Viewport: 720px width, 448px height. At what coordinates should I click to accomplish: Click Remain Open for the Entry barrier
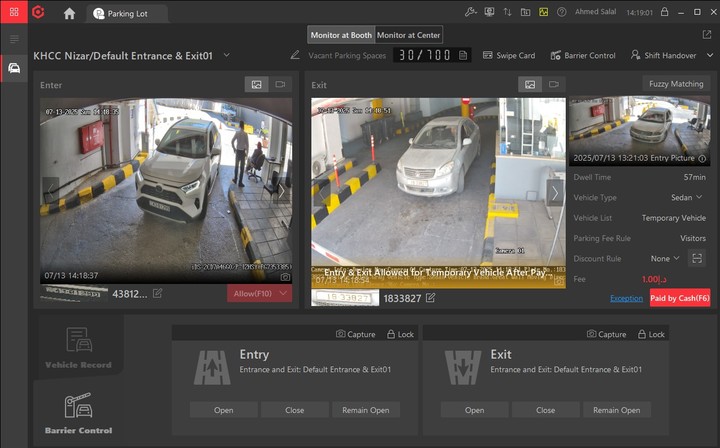pyautogui.click(x=366, y=410)
